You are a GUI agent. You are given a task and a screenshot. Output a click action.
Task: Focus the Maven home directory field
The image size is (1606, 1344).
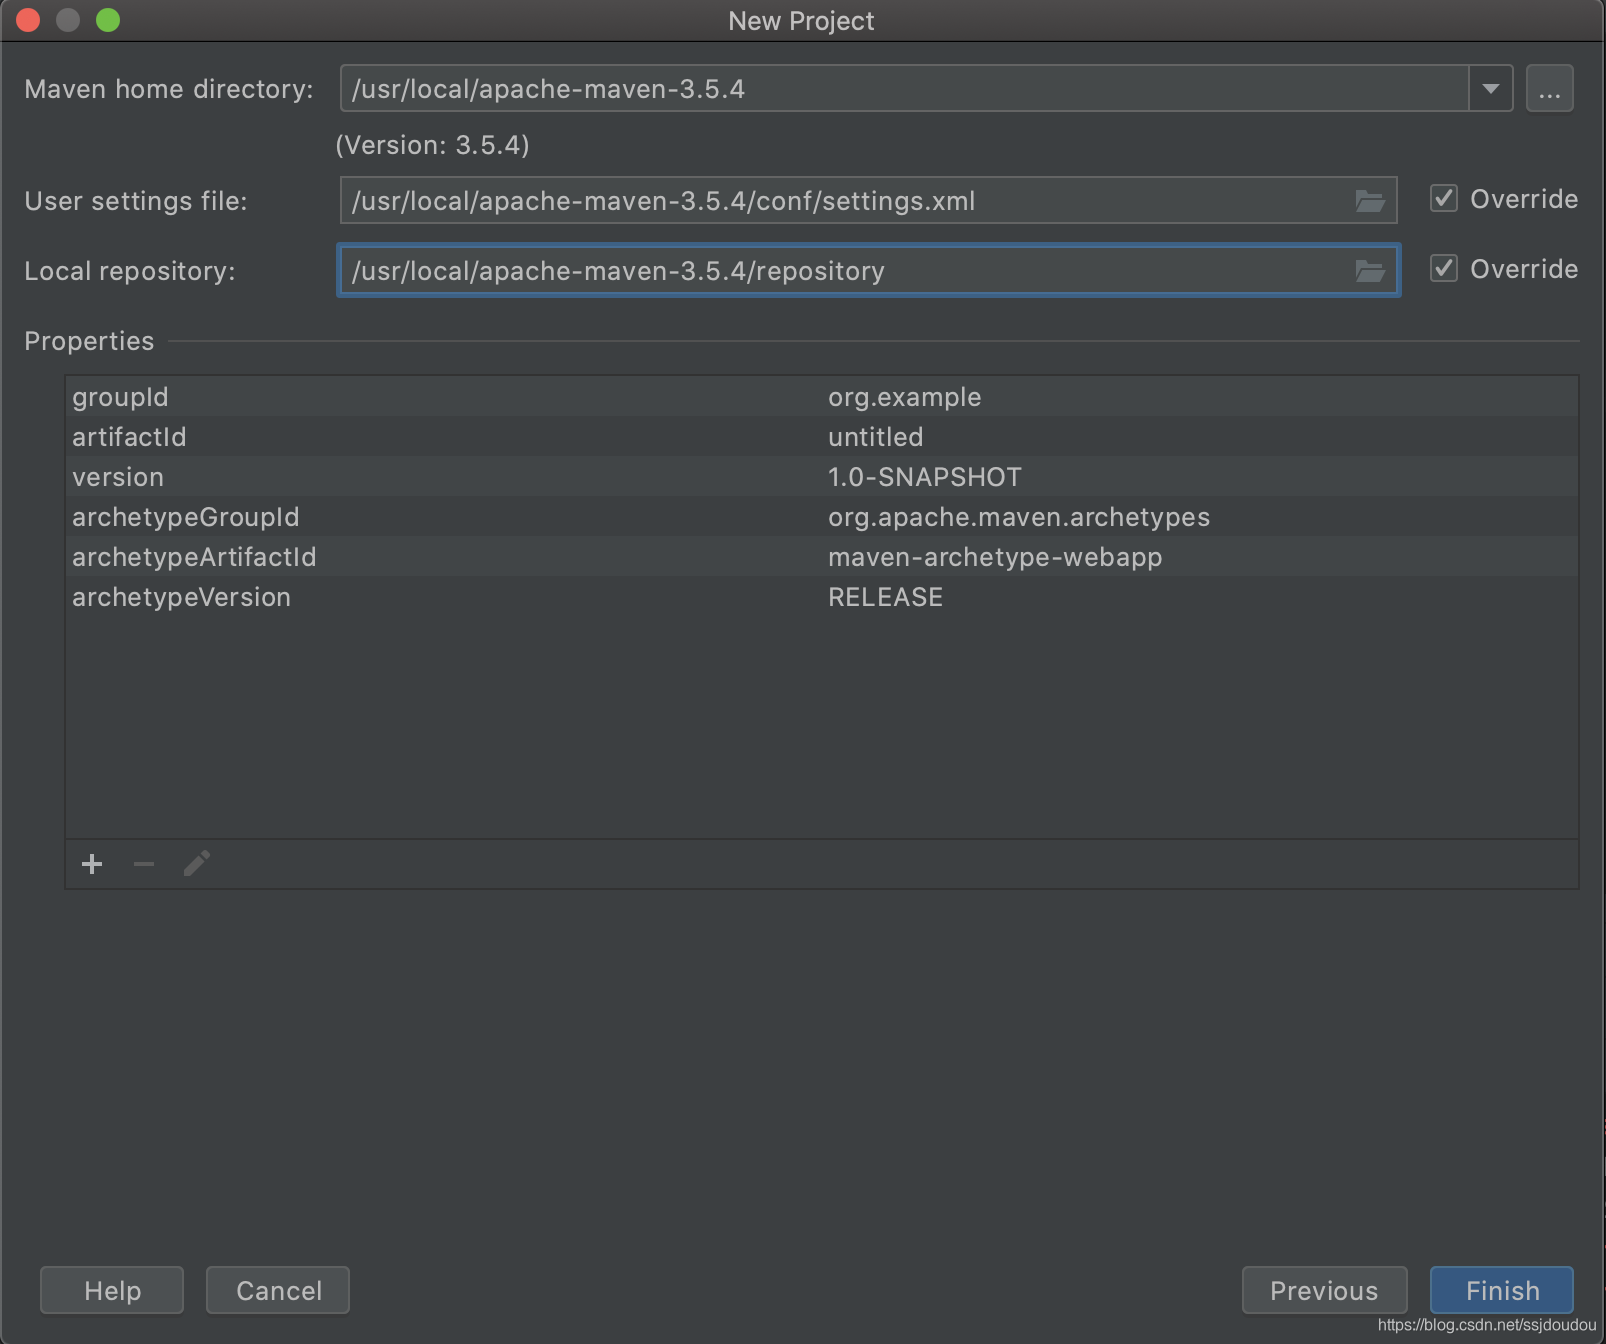click(x=904, y=89)
